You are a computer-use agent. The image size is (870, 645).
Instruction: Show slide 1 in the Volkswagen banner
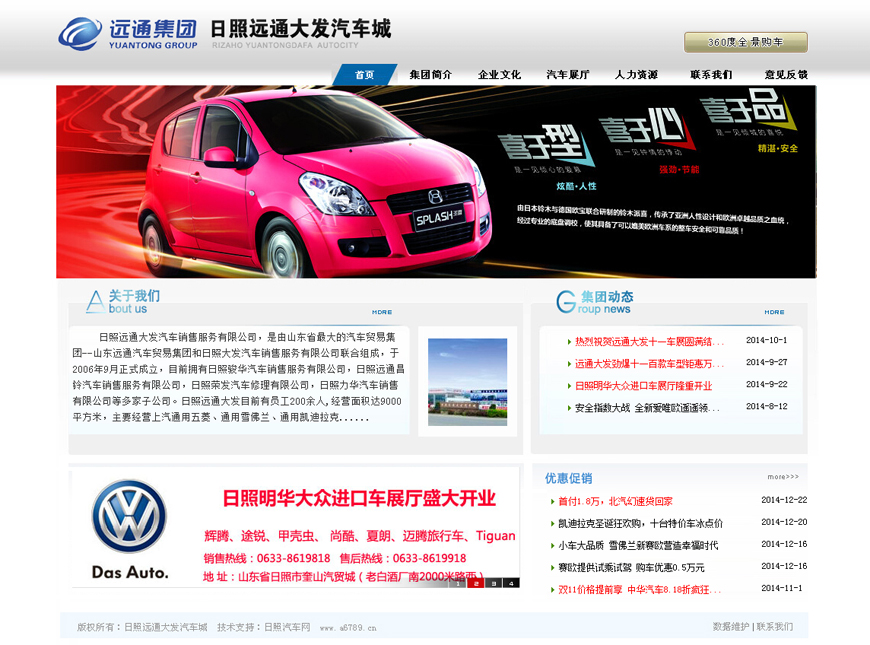[458, 583]
